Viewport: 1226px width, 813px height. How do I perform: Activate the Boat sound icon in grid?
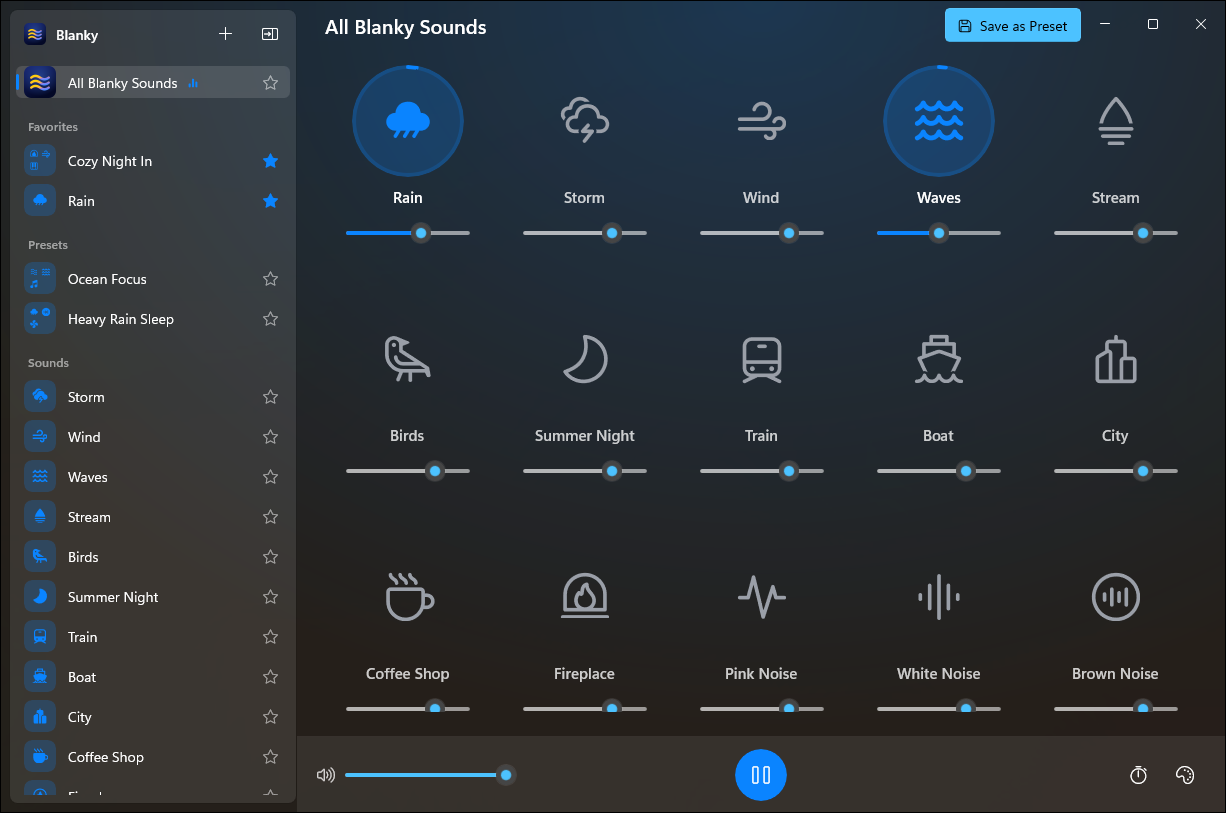939,359
